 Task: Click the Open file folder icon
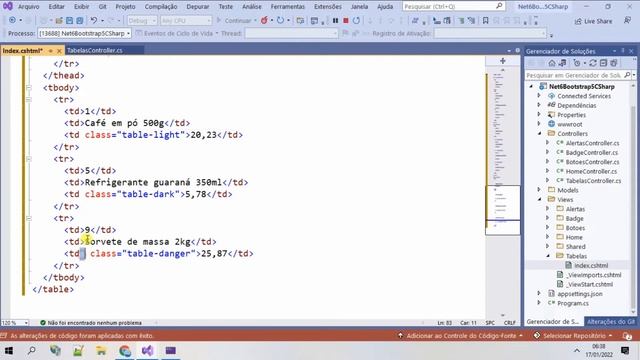[x=59, y=20]
